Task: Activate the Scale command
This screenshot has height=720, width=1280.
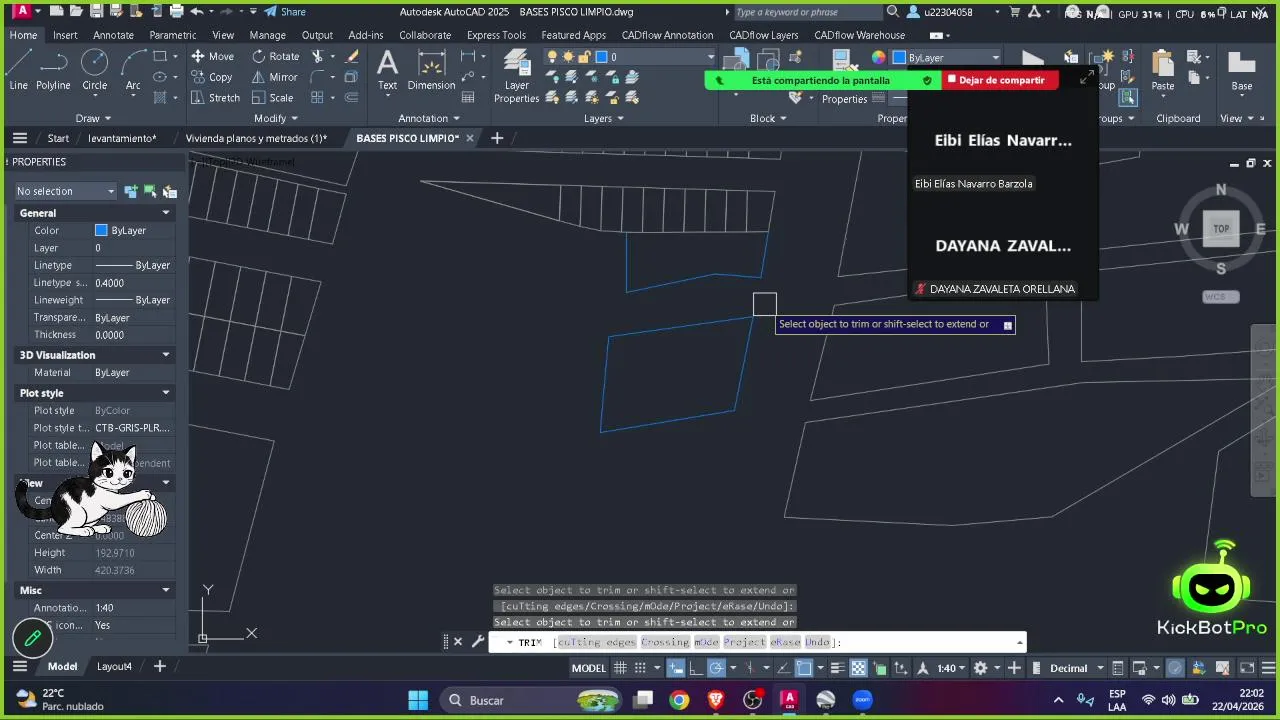Action: [x=272, y=98]
